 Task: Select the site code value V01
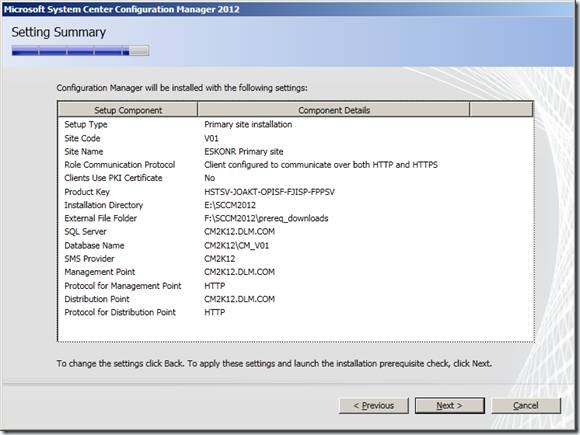(x=211, y=138)
